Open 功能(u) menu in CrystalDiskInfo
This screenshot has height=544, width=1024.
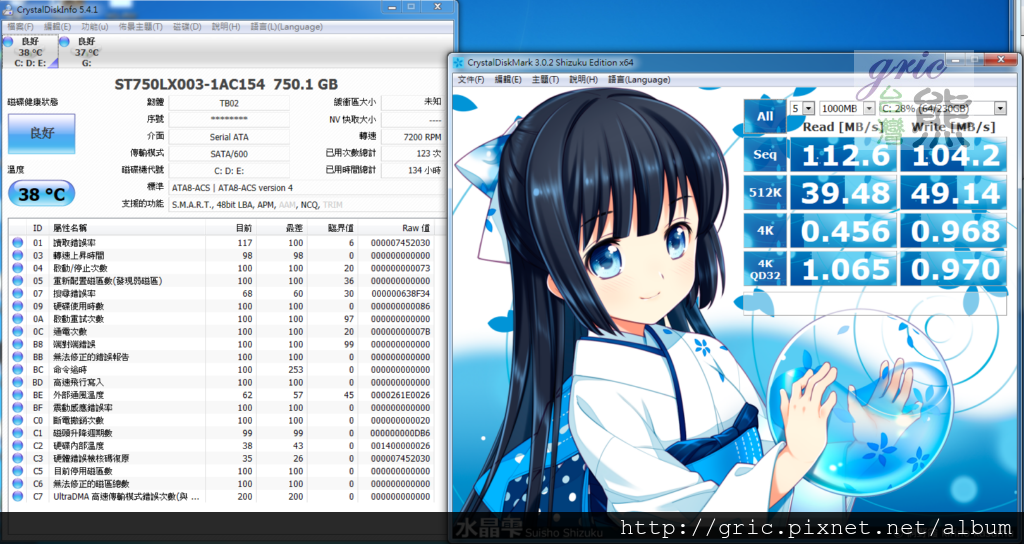click(x=95, y=27)
